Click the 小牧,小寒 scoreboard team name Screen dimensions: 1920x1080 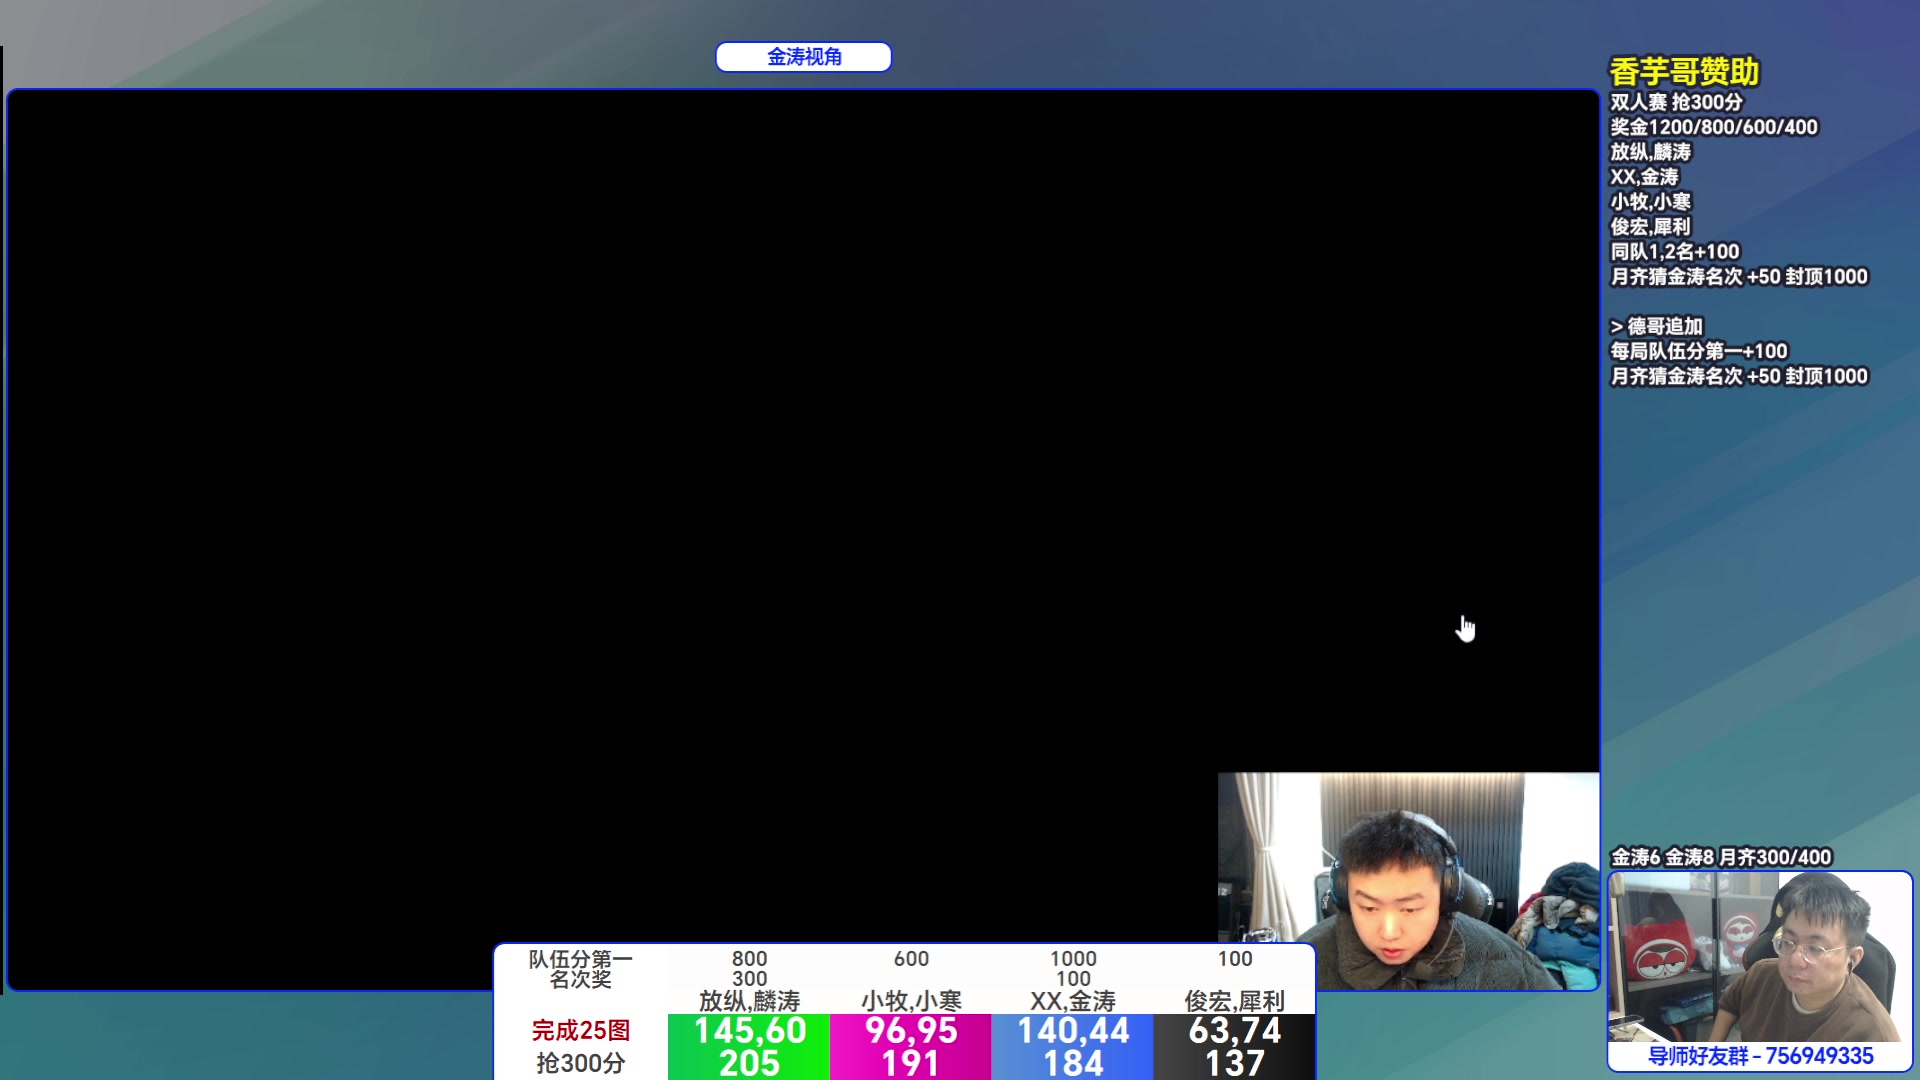coord(911,1001)
